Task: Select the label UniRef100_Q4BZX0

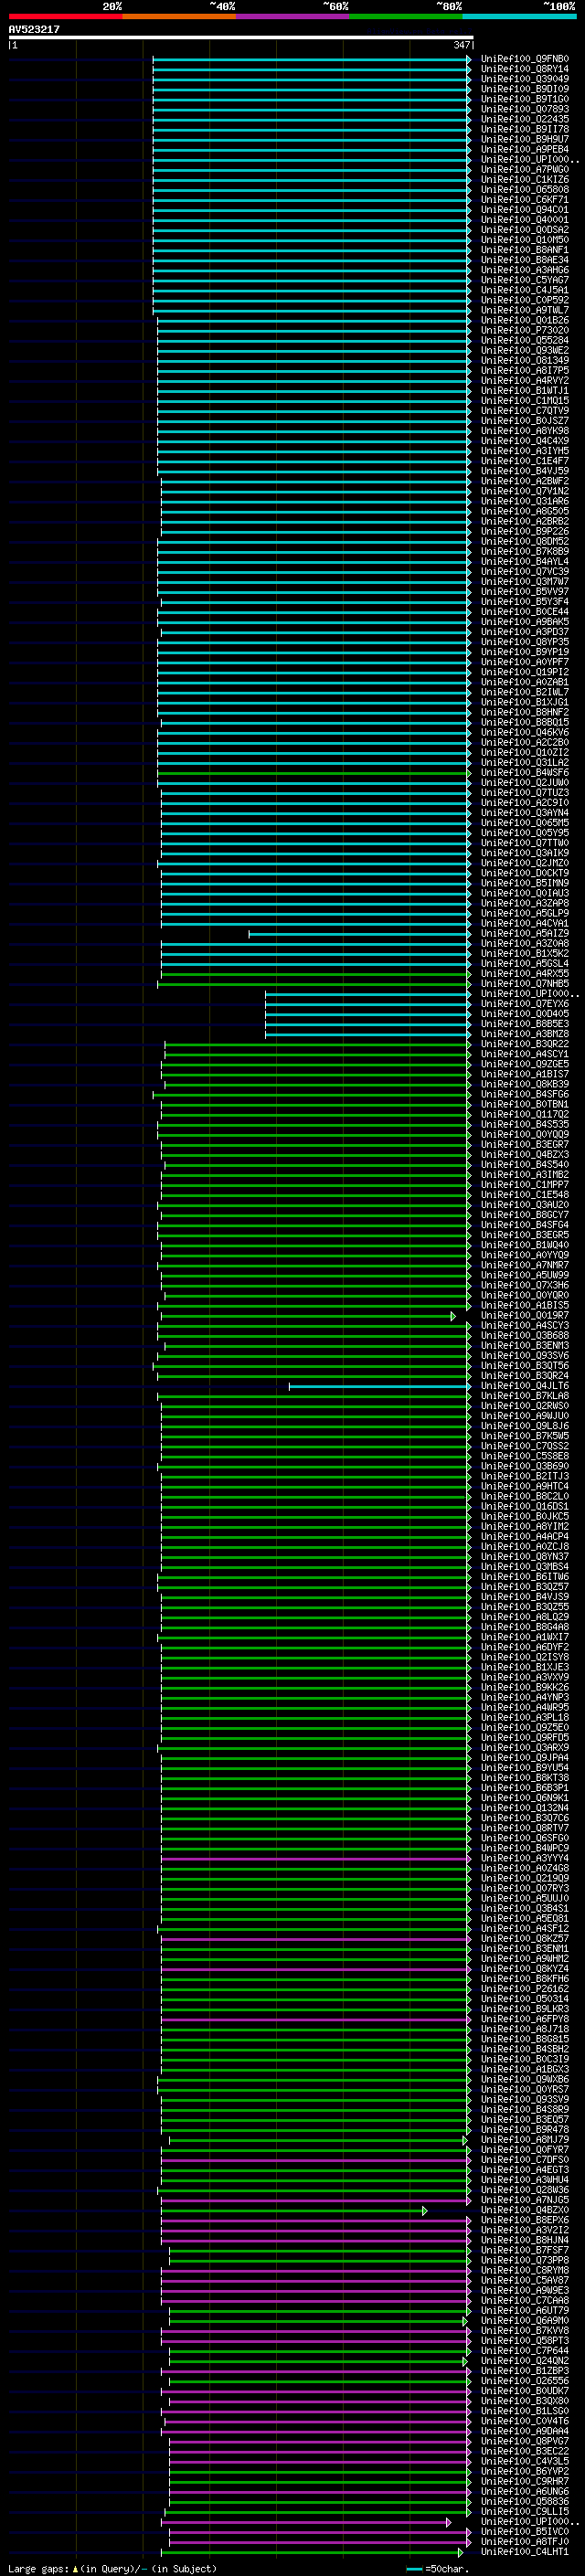Action: point(525,2210)
